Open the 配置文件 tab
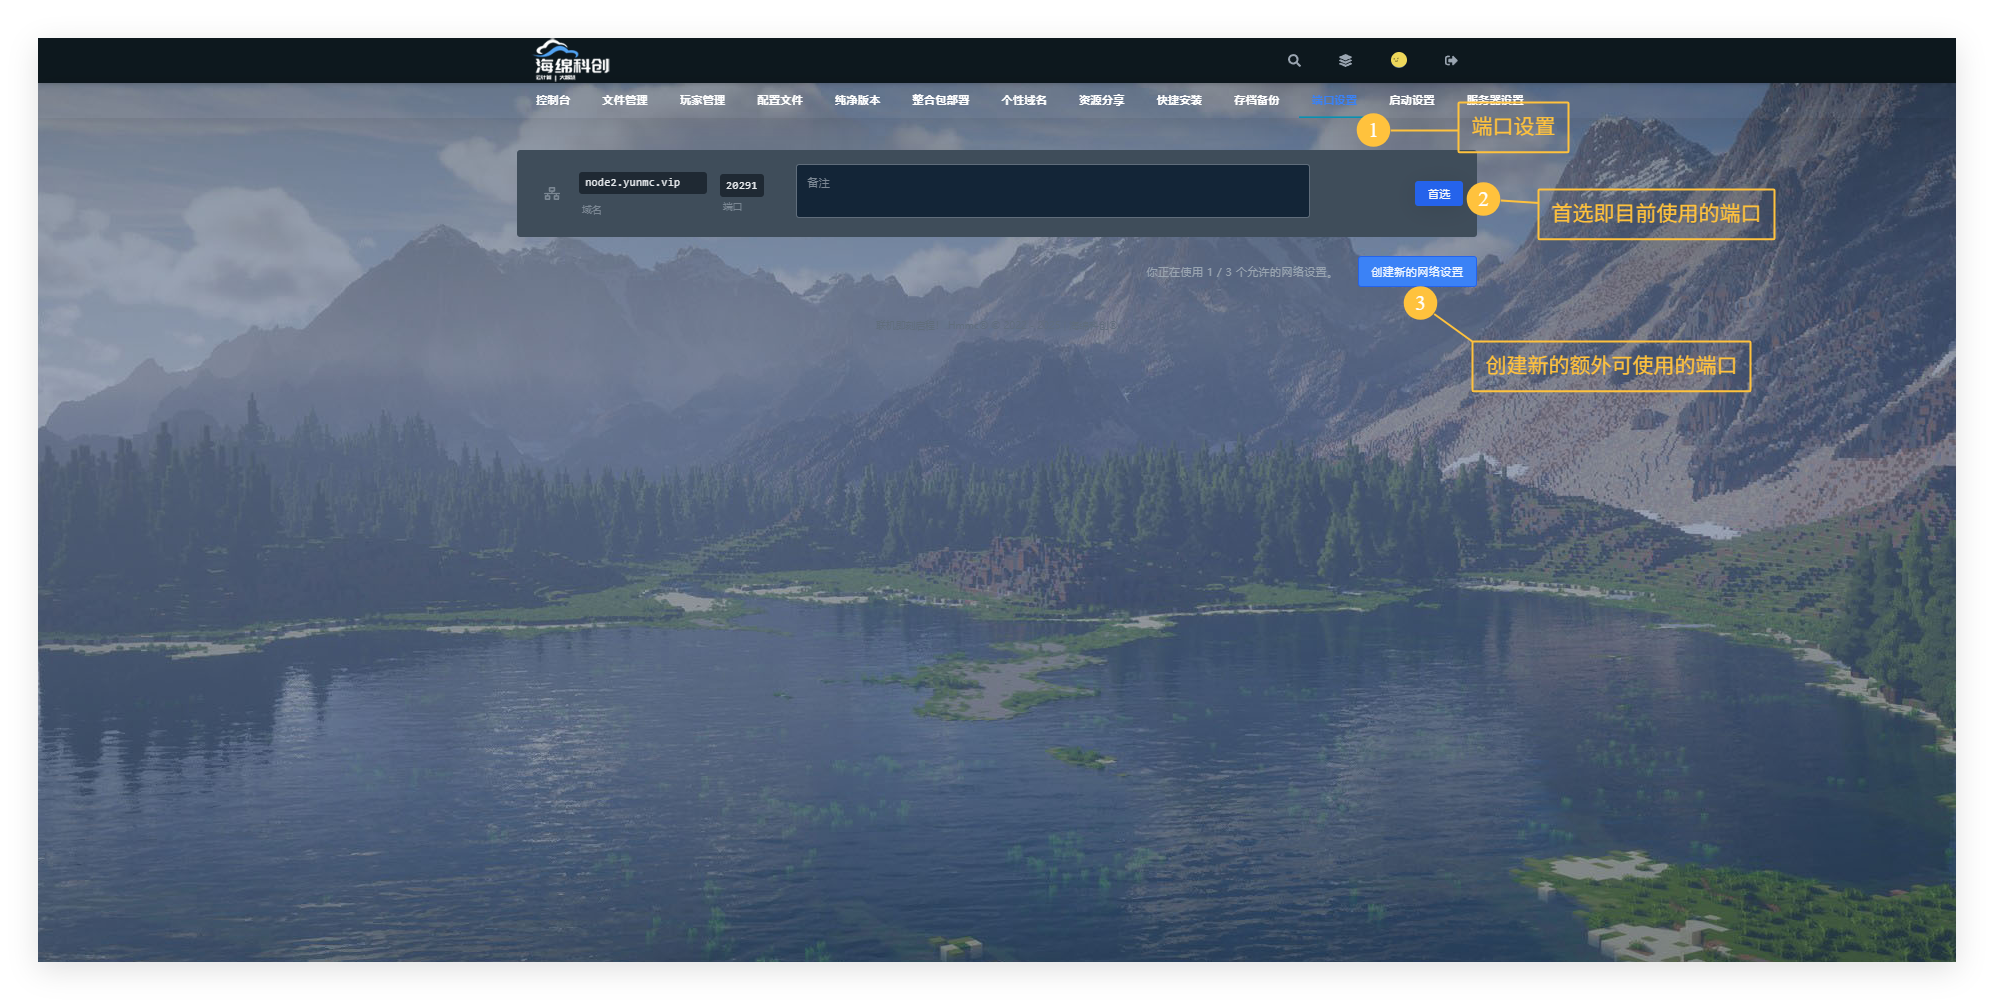The image size is (1994, 1000). tap(779, 100)
